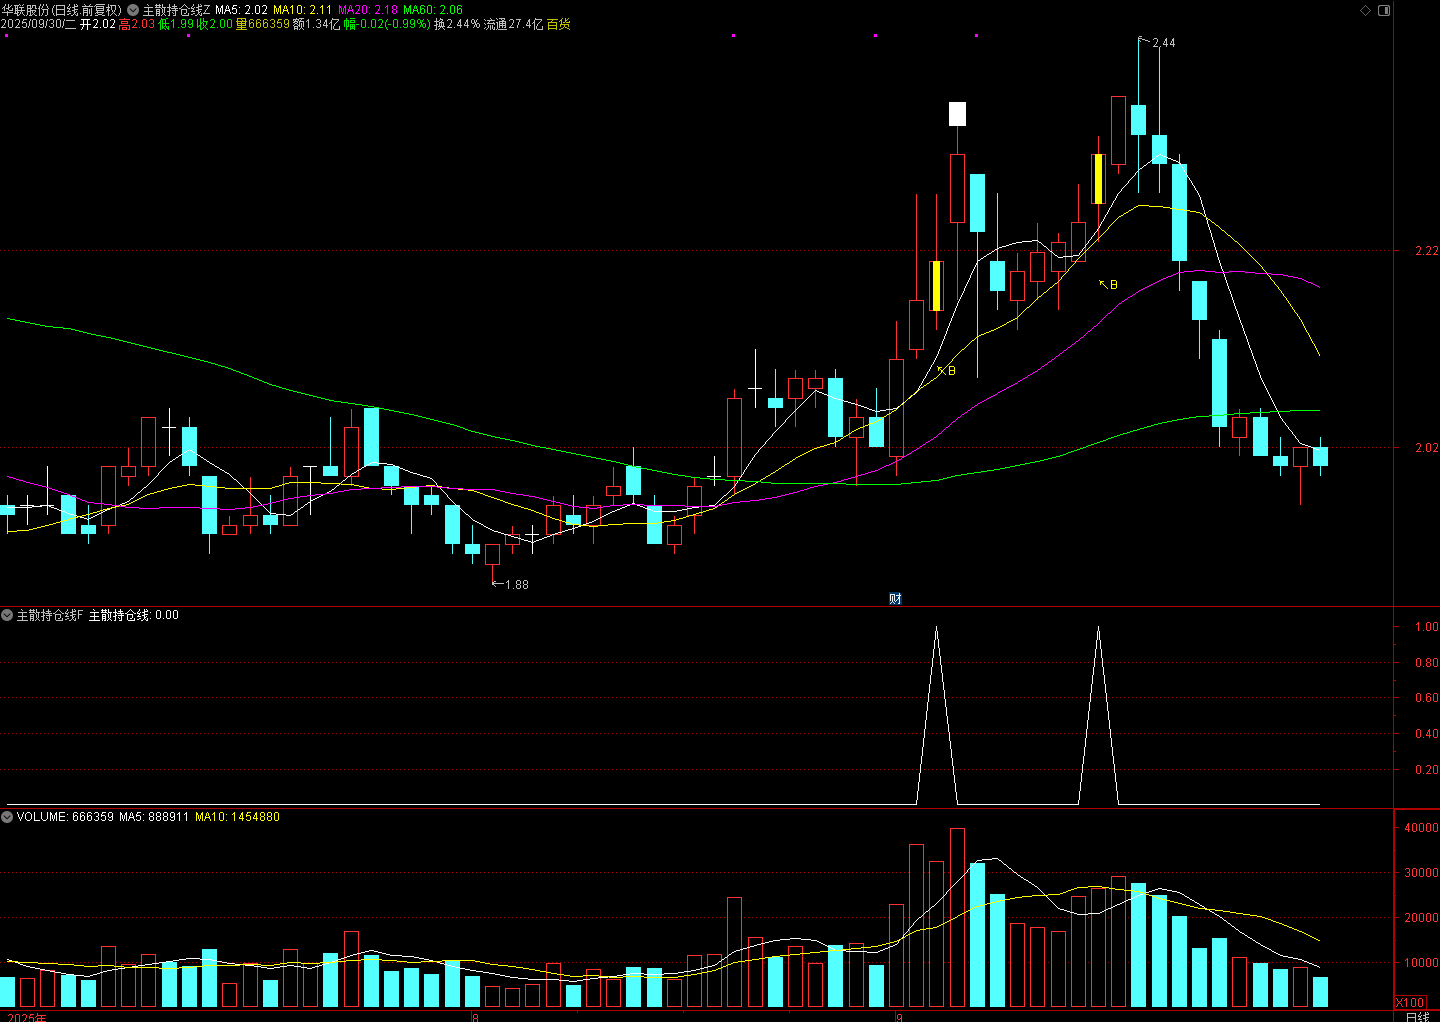Expand the 主散持仓线F indicator panel menu
The image size is (1440, 1022).
[7, 615]
